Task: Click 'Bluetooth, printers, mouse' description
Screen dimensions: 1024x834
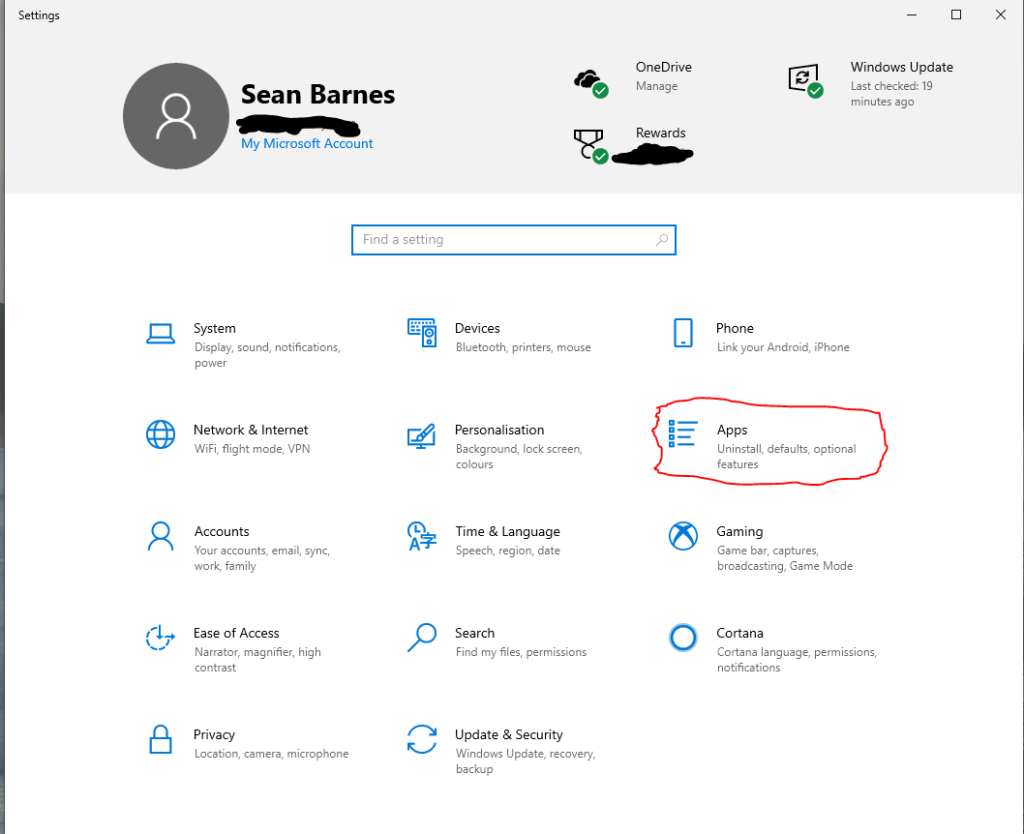Action: 523,347
